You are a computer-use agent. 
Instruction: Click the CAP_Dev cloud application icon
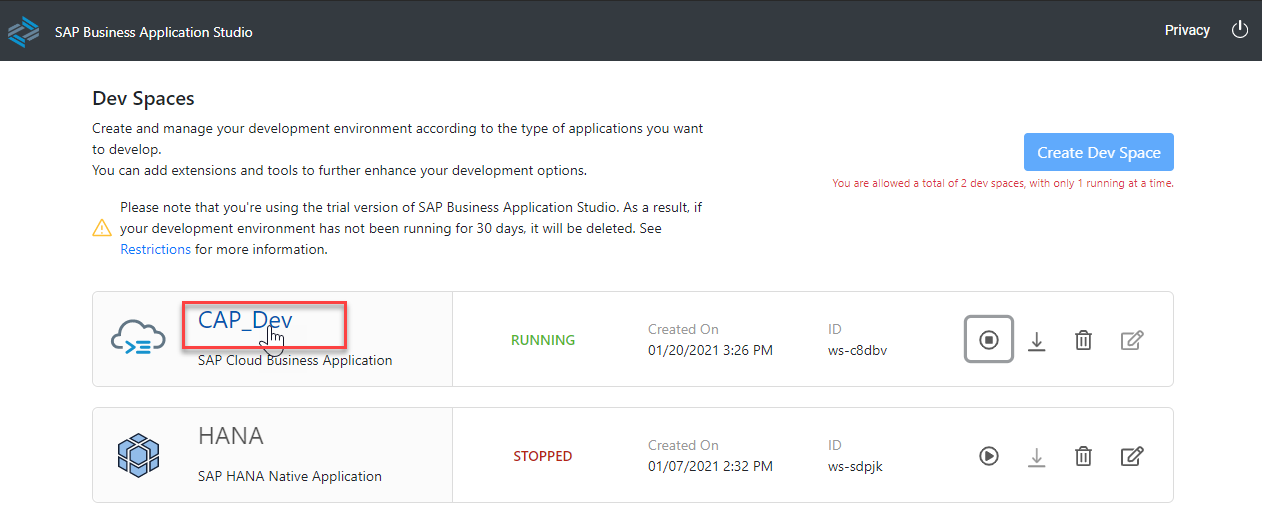[138, 340]
